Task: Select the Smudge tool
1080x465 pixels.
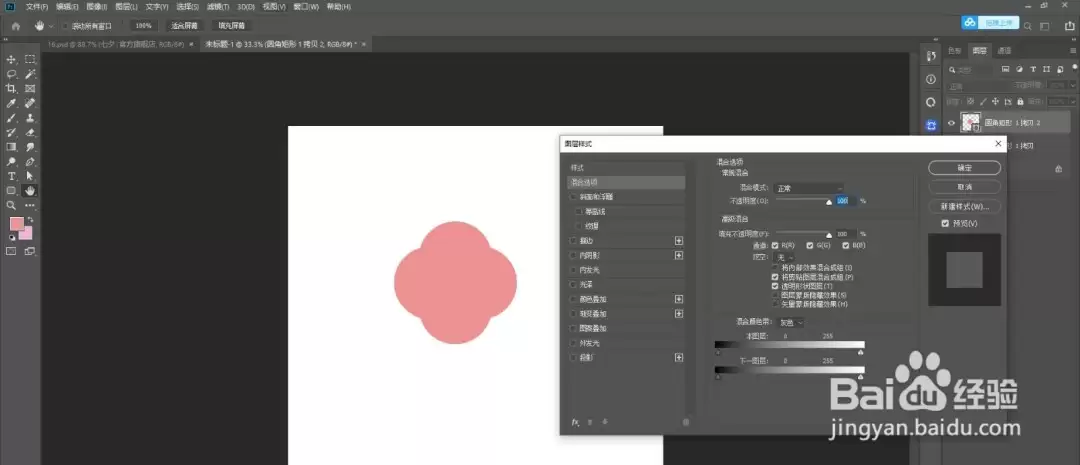Action: click(x=30, y=147)
